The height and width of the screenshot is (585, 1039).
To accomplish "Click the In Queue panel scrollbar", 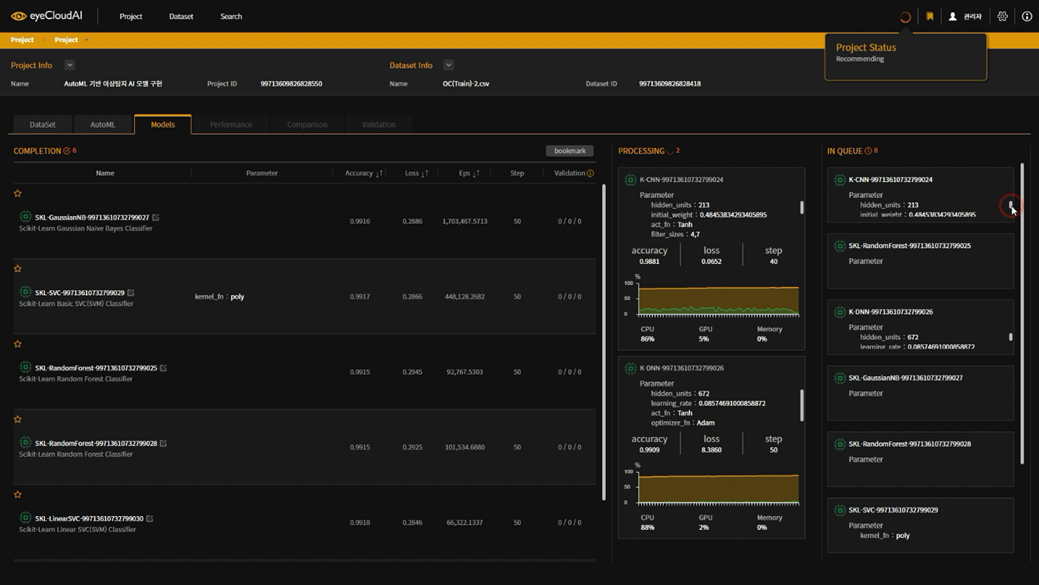I will [x=1022, y=312].
